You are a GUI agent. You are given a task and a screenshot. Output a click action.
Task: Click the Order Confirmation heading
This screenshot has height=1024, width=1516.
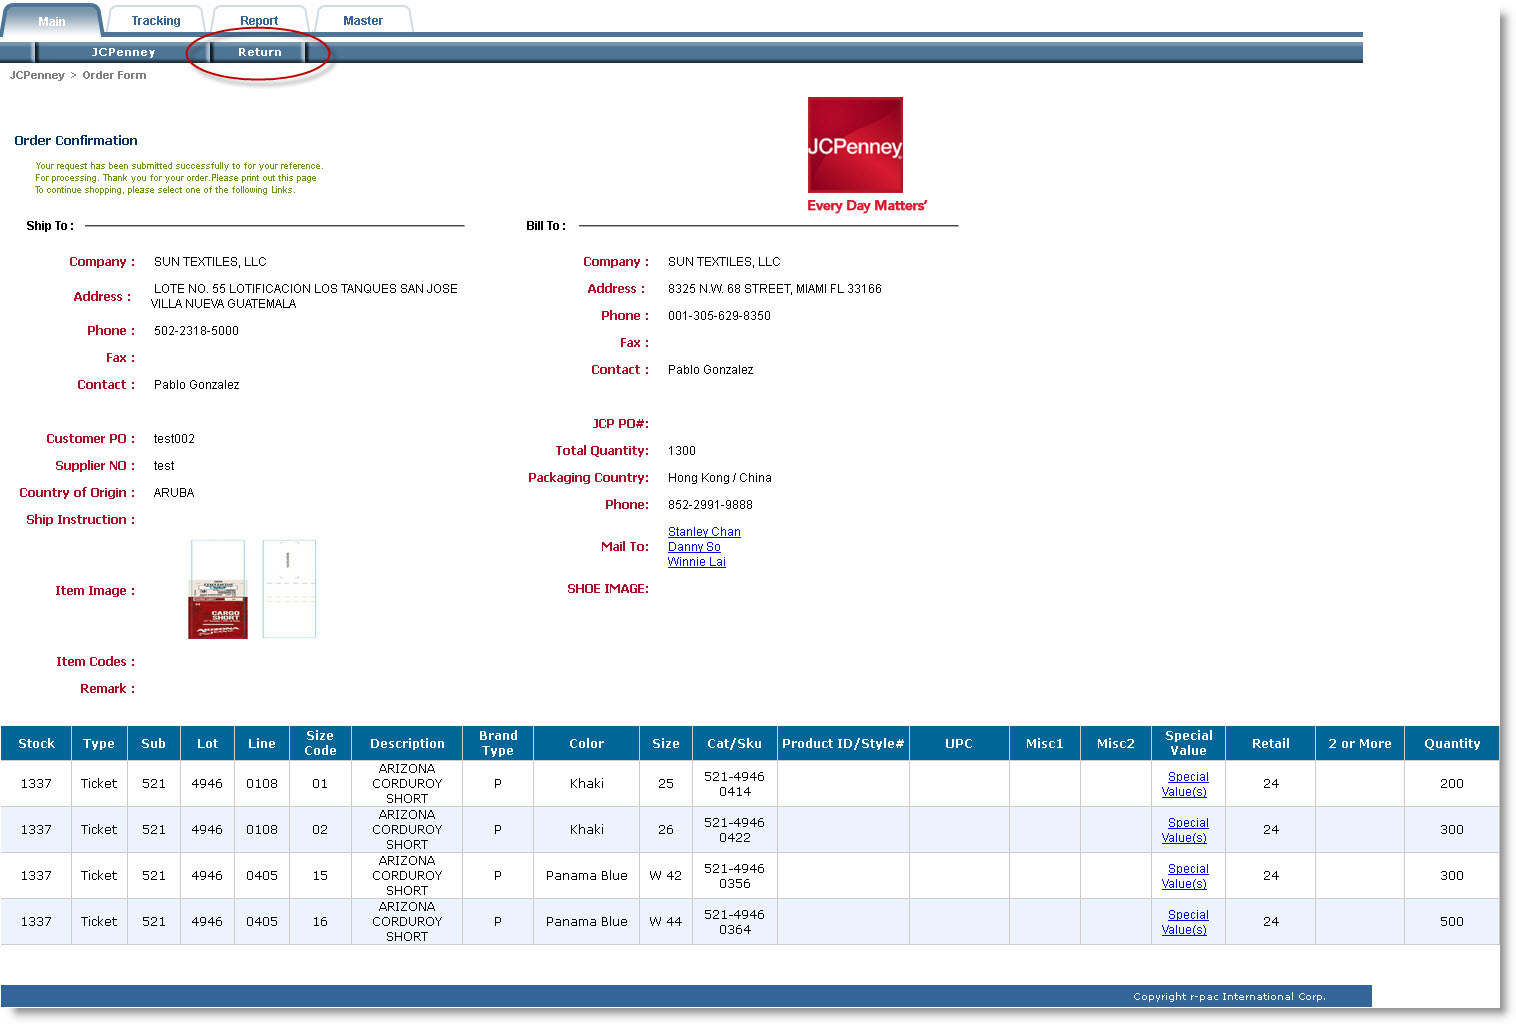76,141
